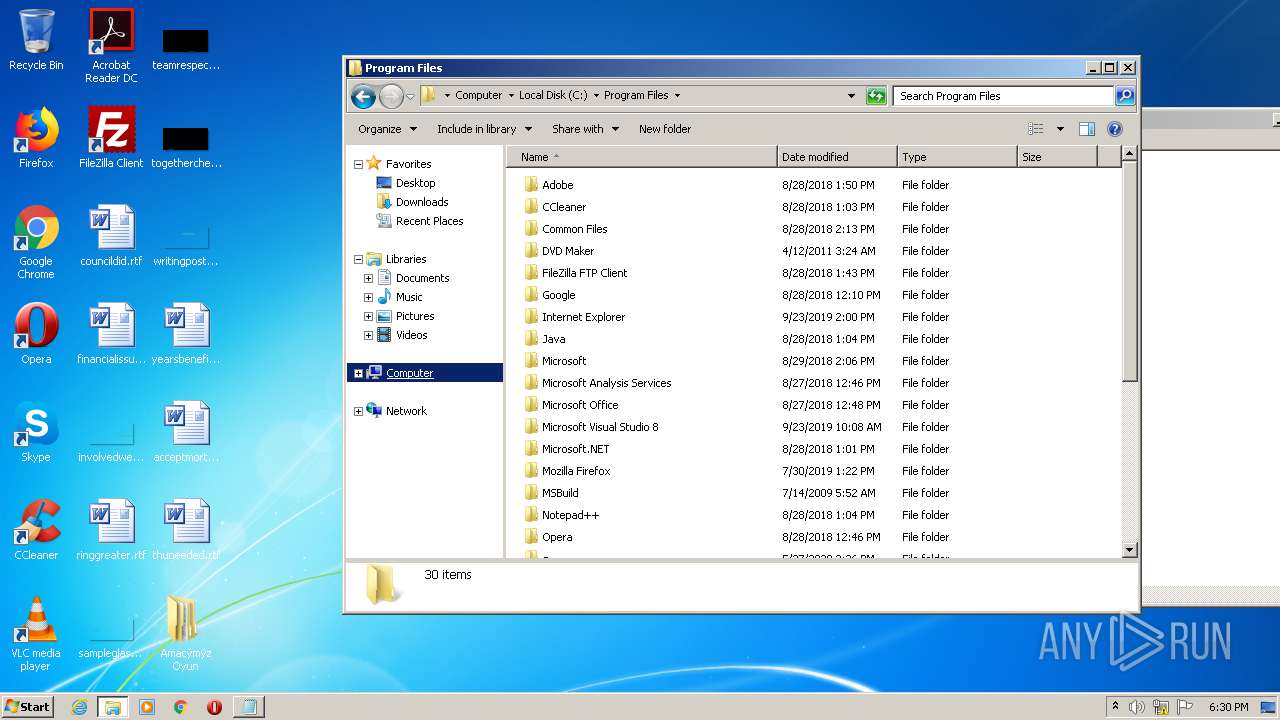The height and width of the screenshot is (720, 1280).
Task: Open Opera desktop shortcut
Action: (36, 334)
